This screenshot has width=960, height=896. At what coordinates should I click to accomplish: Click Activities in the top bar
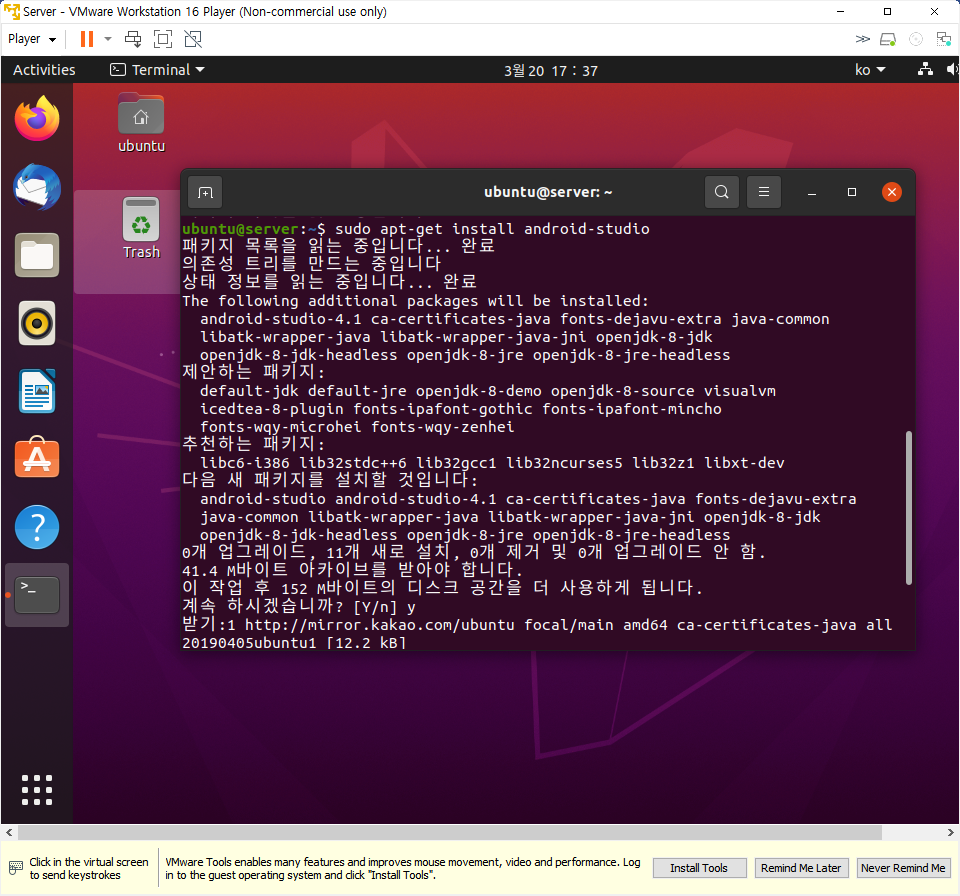tap(44, 70)
